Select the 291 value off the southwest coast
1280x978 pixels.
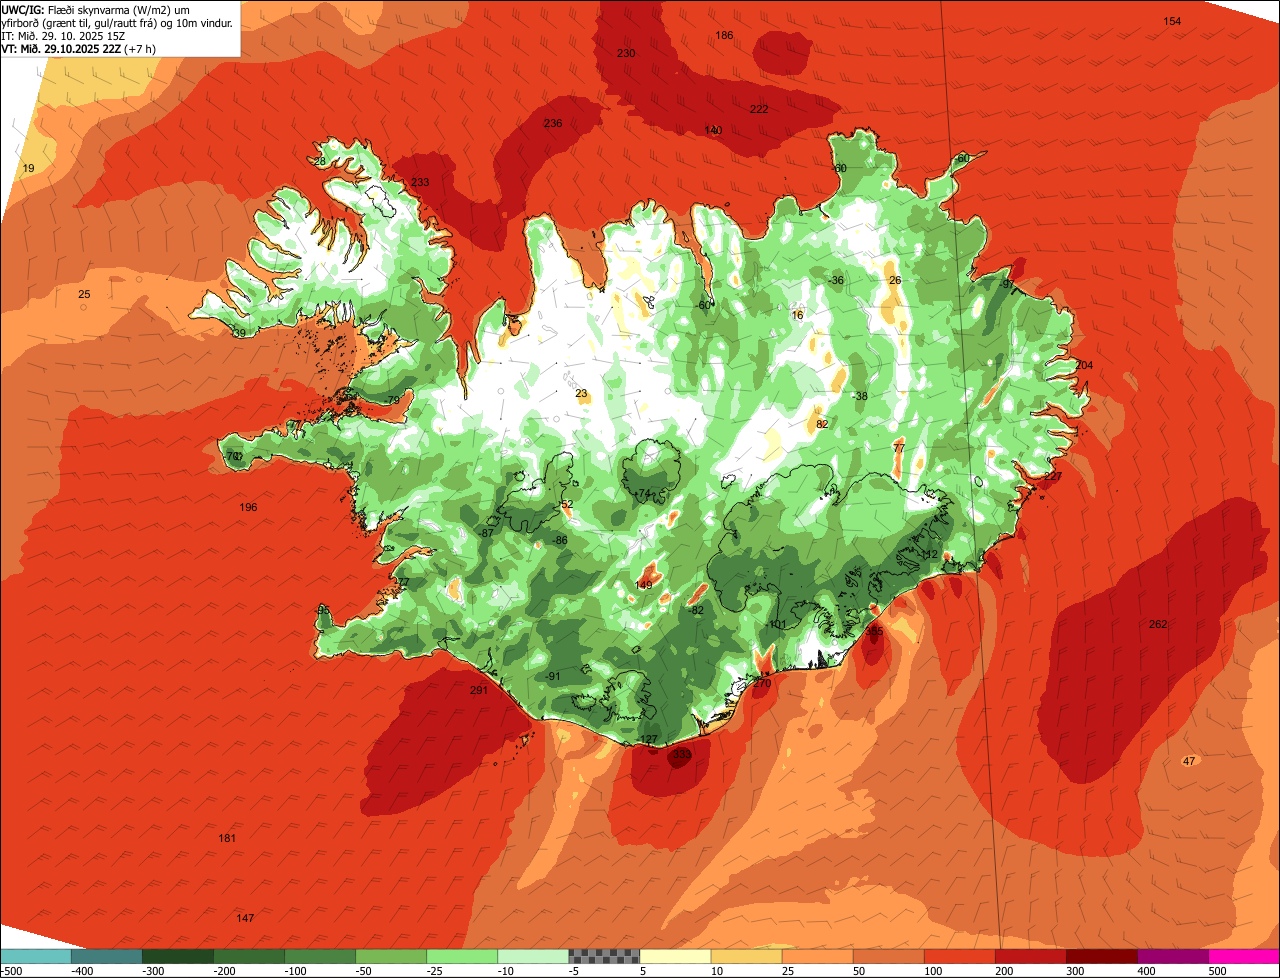(478, 690)
